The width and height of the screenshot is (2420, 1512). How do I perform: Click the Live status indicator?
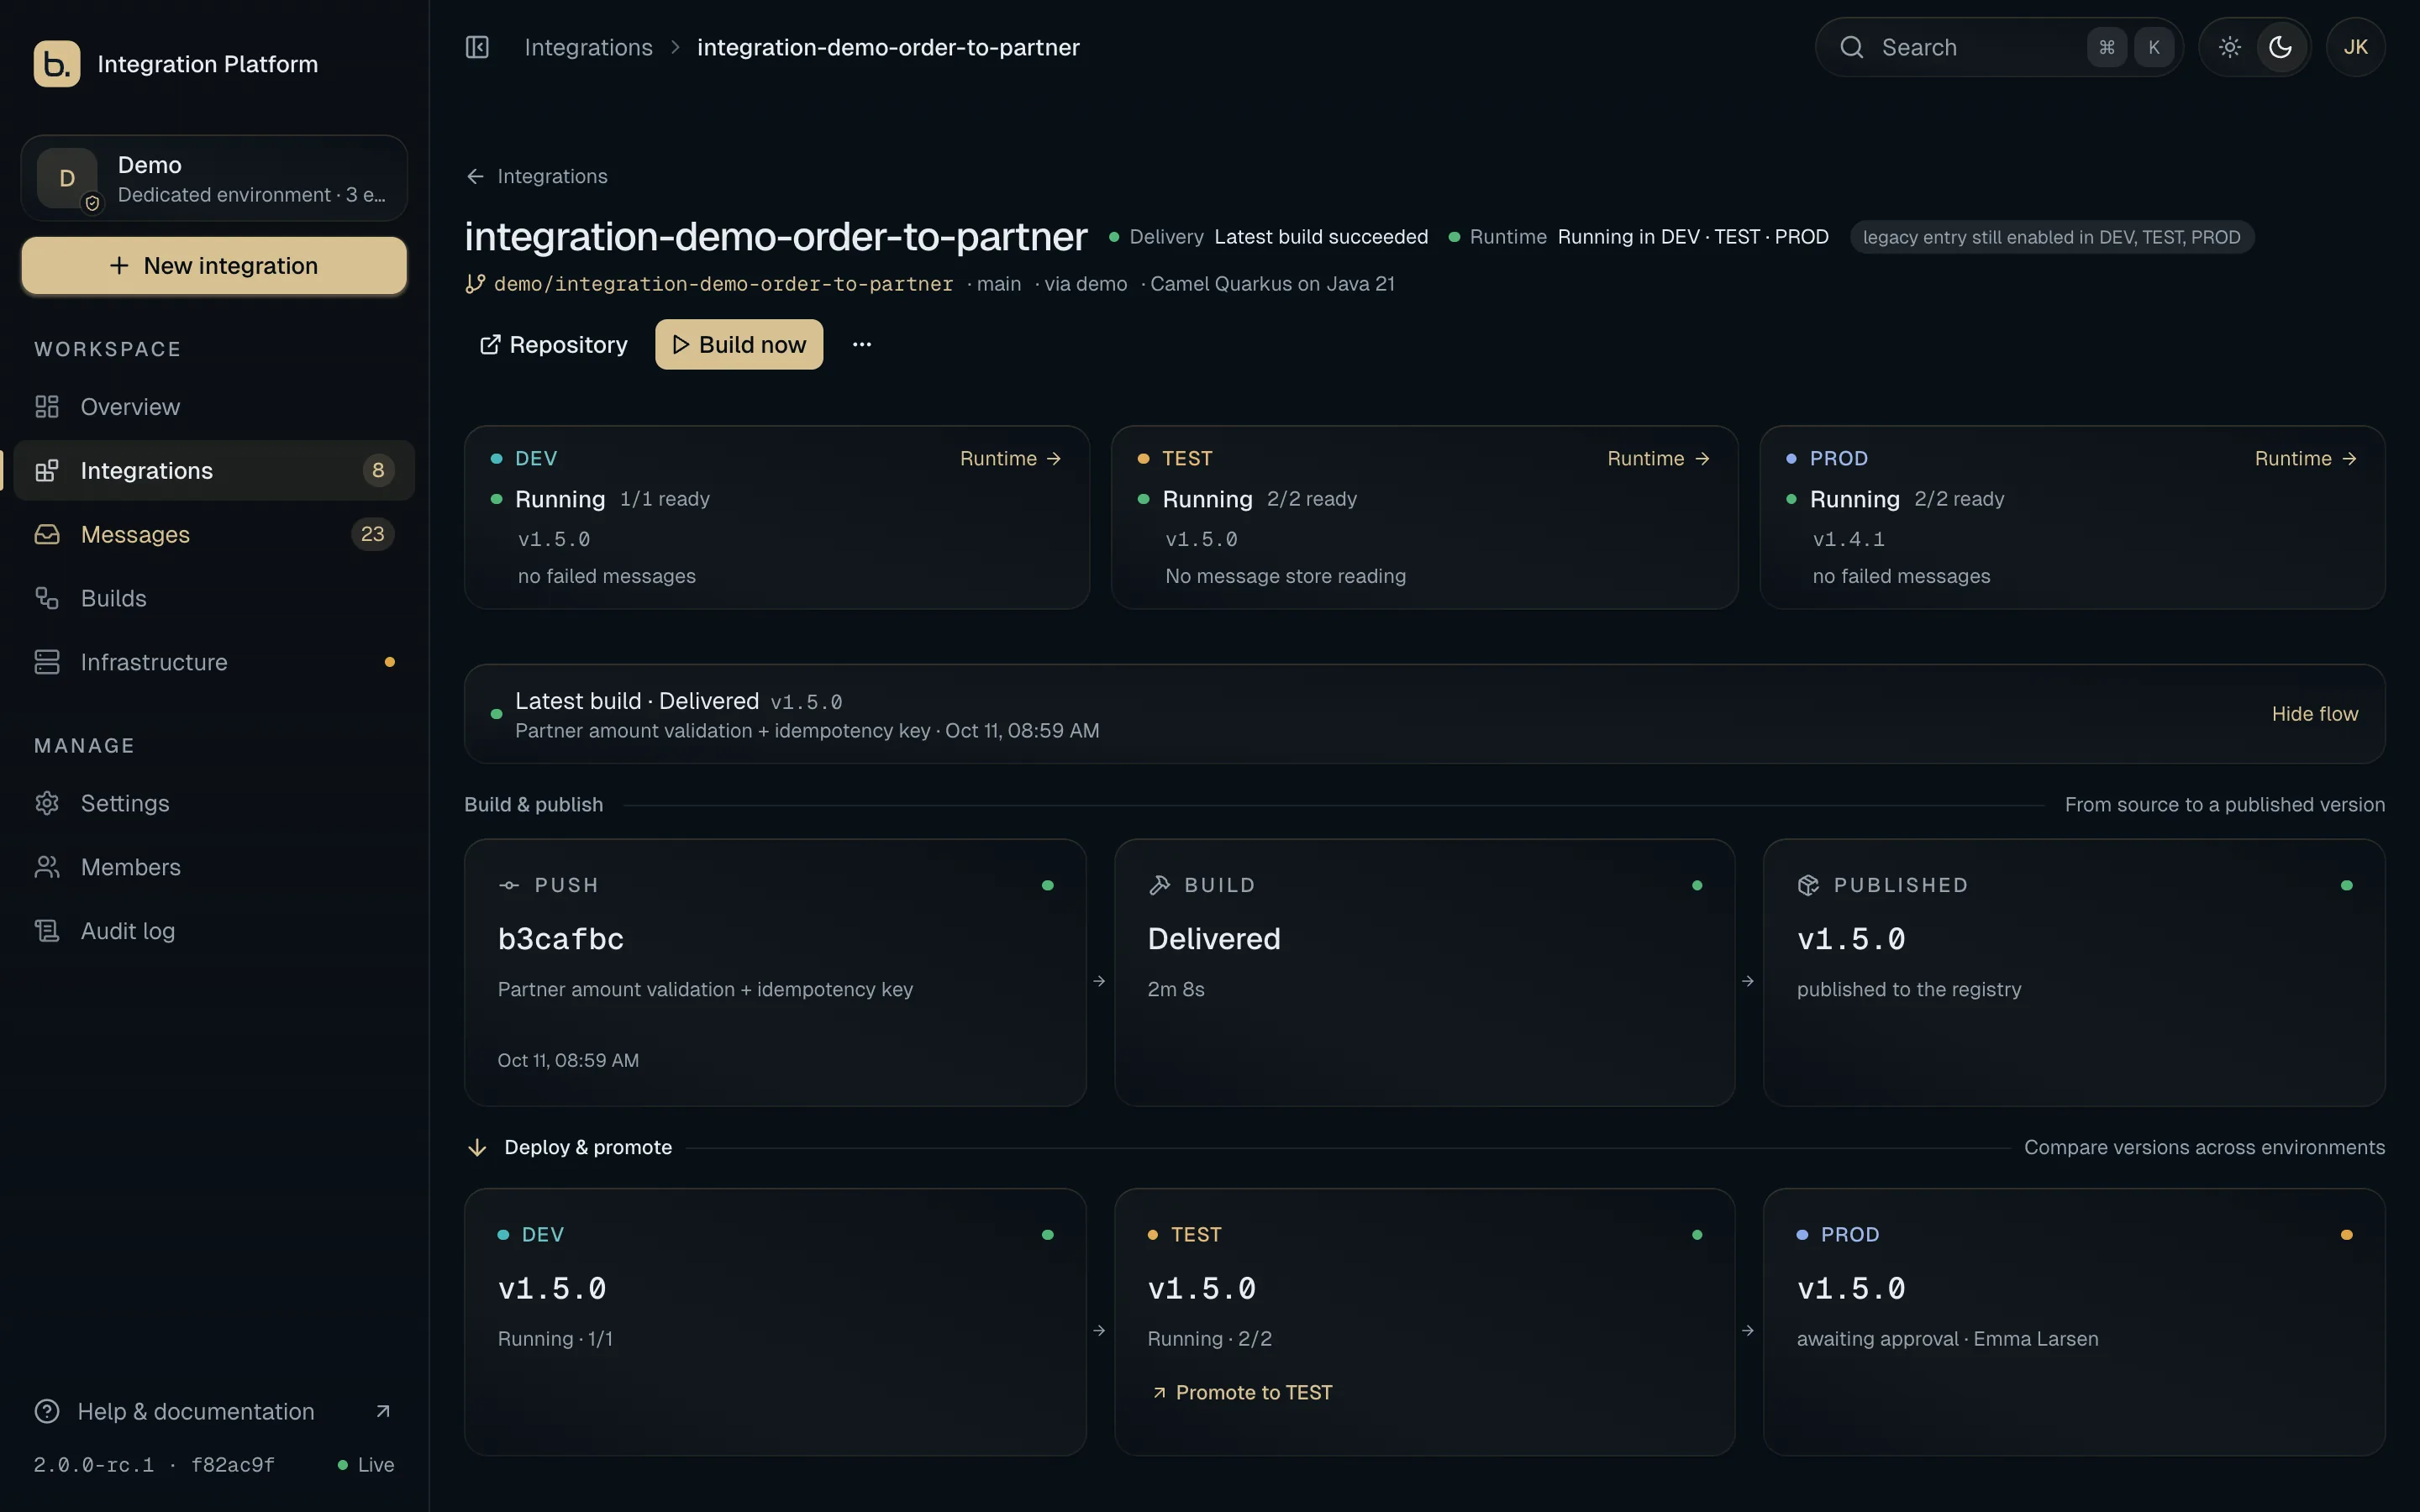click(366, 1464)
